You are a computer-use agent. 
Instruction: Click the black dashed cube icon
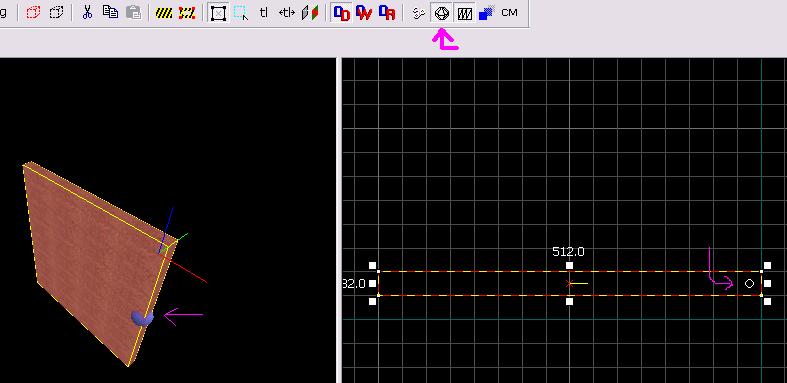pyautogui.click(x=56, y=13)
